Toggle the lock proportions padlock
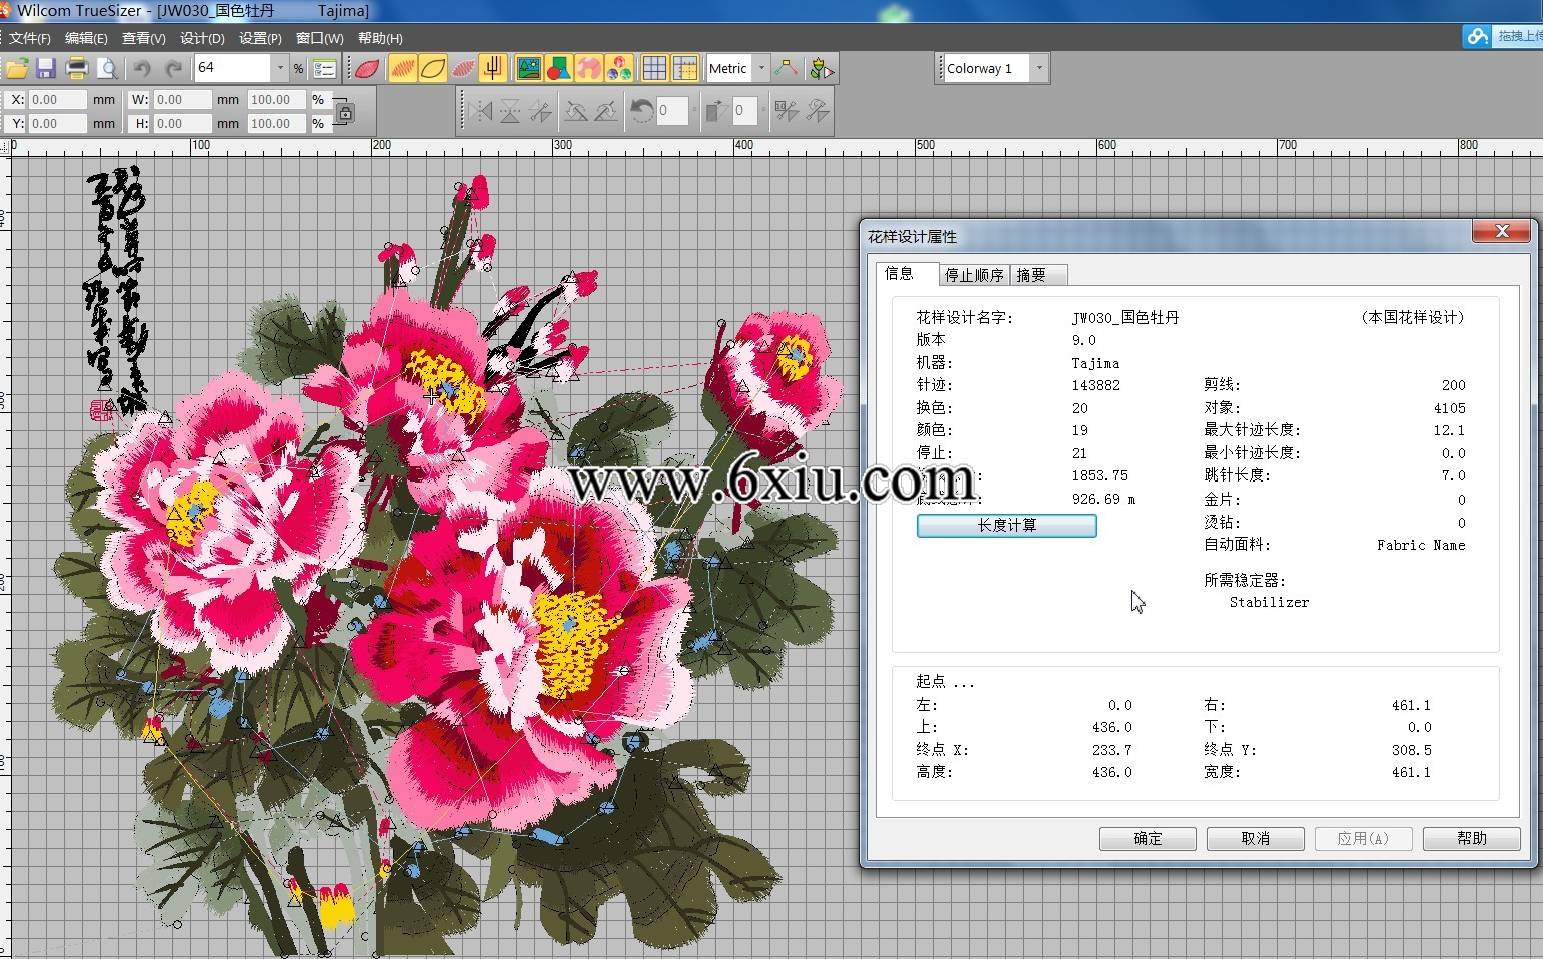Screen dimensions: 1543x959 345,112
